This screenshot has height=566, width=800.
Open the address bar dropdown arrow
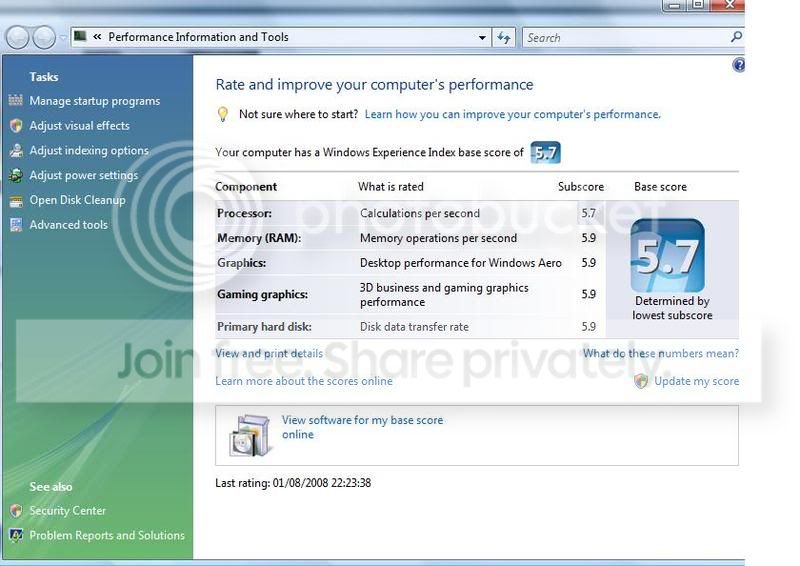click(x=482, y=38)
